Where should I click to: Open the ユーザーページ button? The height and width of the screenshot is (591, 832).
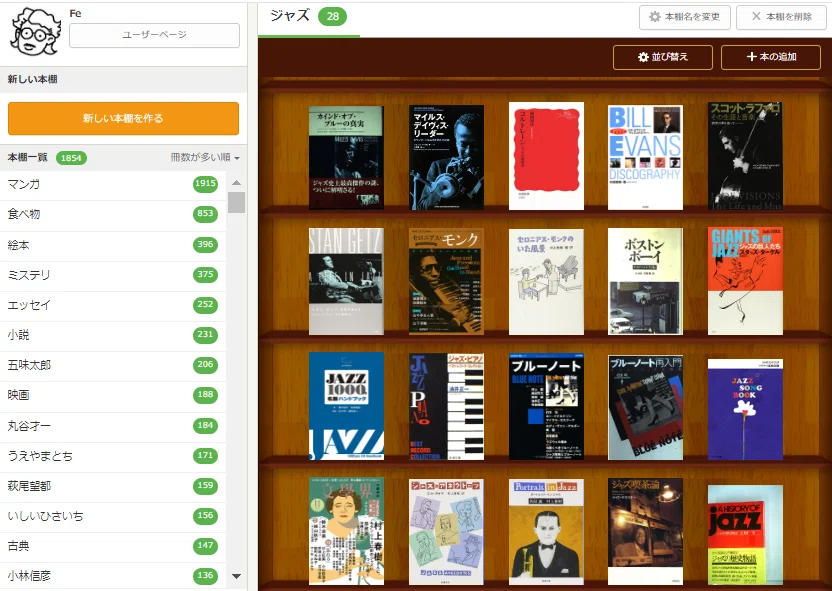pyautogui.click(x=154, y=35)
